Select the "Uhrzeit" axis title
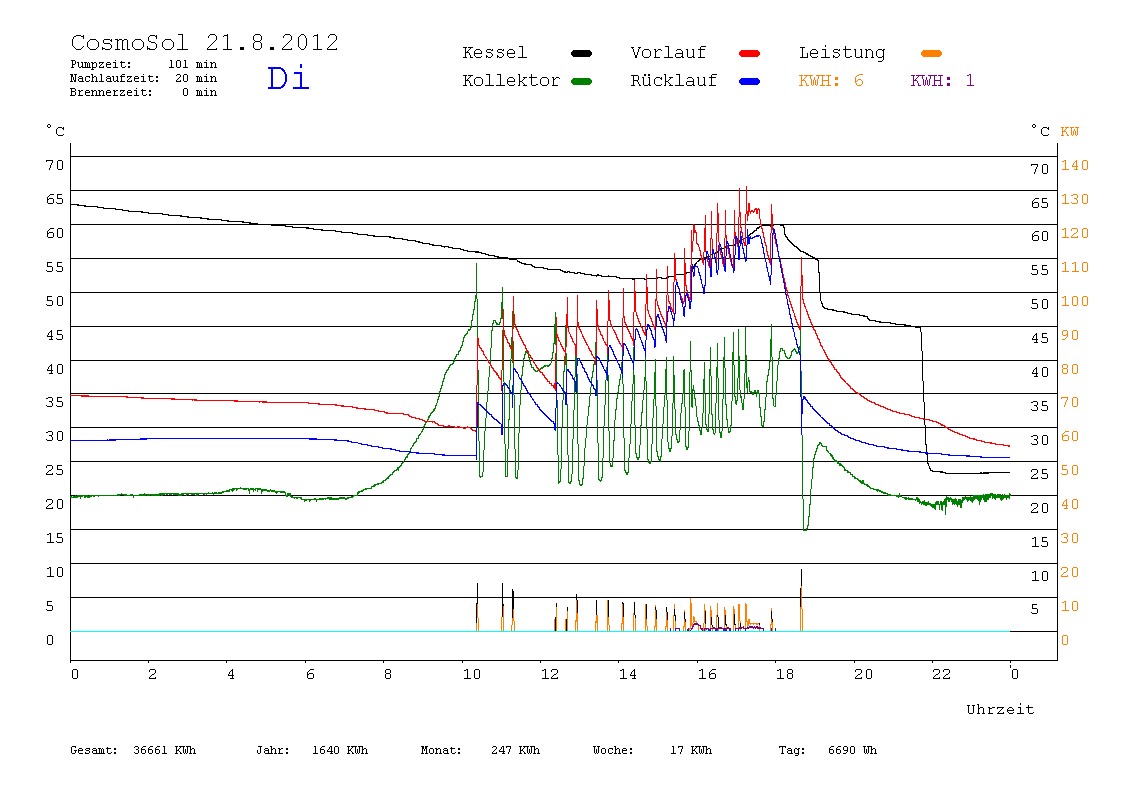Screen dimensions: 1148x812 (x=1000, y=709)
